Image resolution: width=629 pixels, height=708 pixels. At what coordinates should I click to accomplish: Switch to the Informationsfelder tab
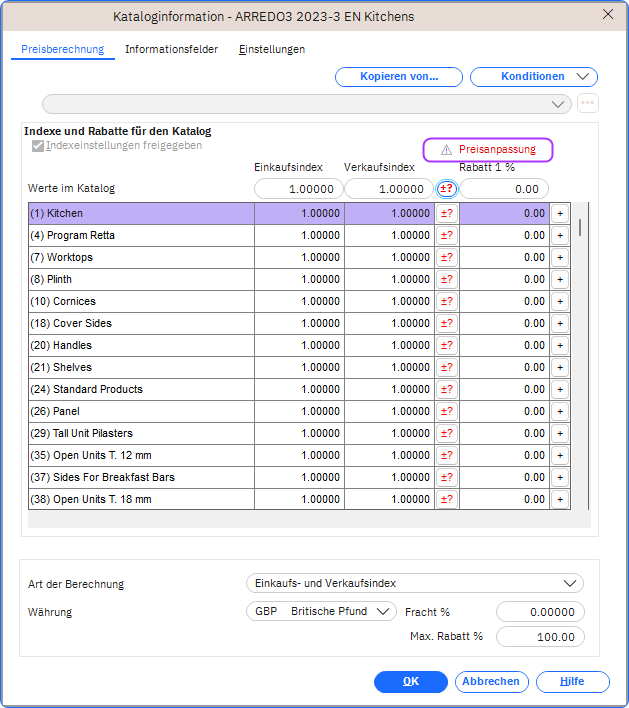pyautogui.click(x=171, y=49)
